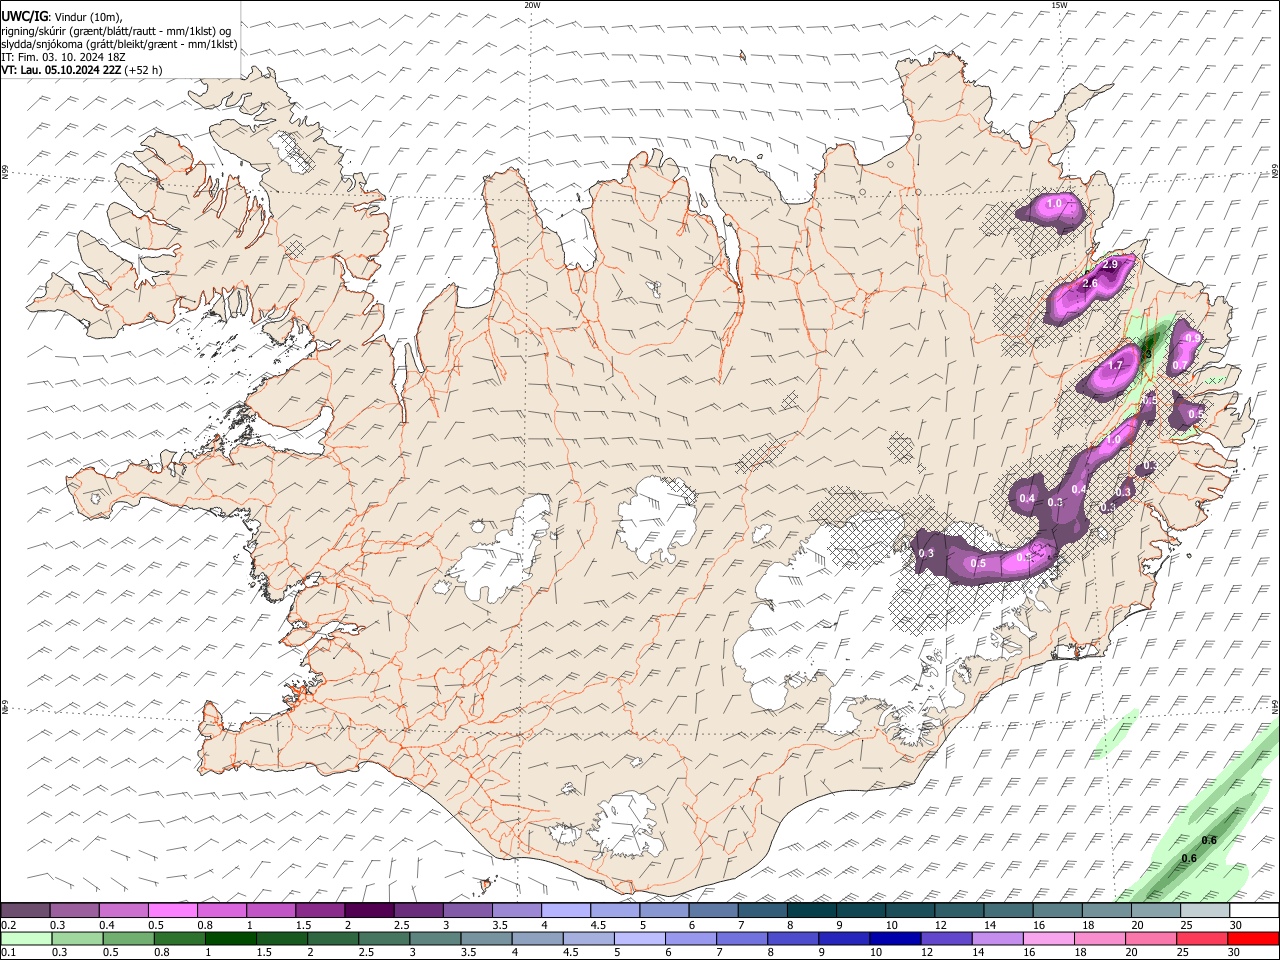Click the 0.3 swatch in lower green legend
This screenshot has height=960, width=1280.
point(77,938)
